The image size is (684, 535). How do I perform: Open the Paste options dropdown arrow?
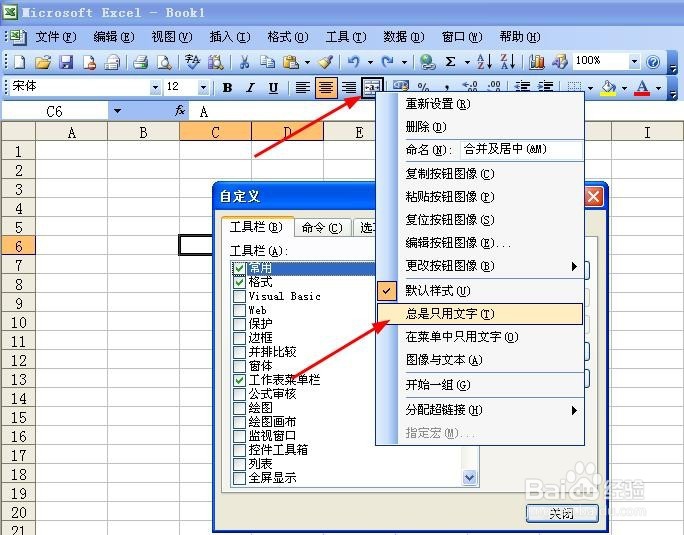tap(308, 62)
